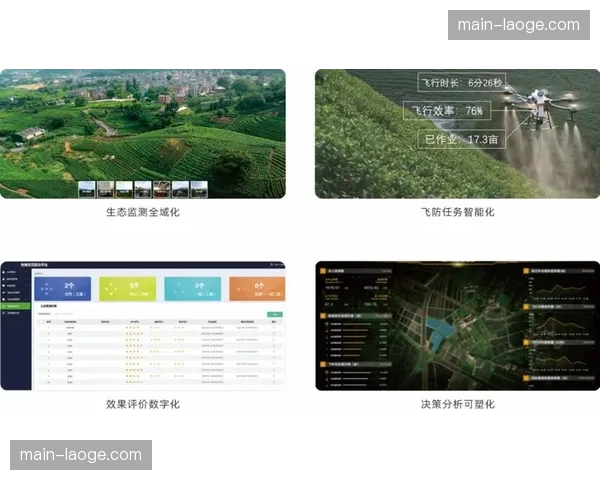Select middle red-highlighted thumbnail in strip
This screenshot has width=600, height=480.
161,189
